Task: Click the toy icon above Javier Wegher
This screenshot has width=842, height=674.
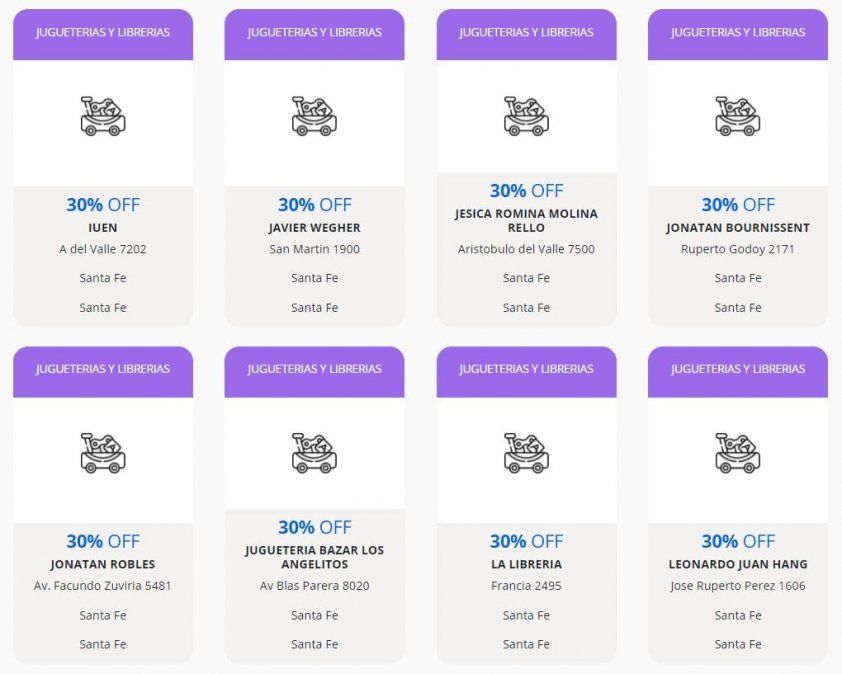Action: pos(314,116)
